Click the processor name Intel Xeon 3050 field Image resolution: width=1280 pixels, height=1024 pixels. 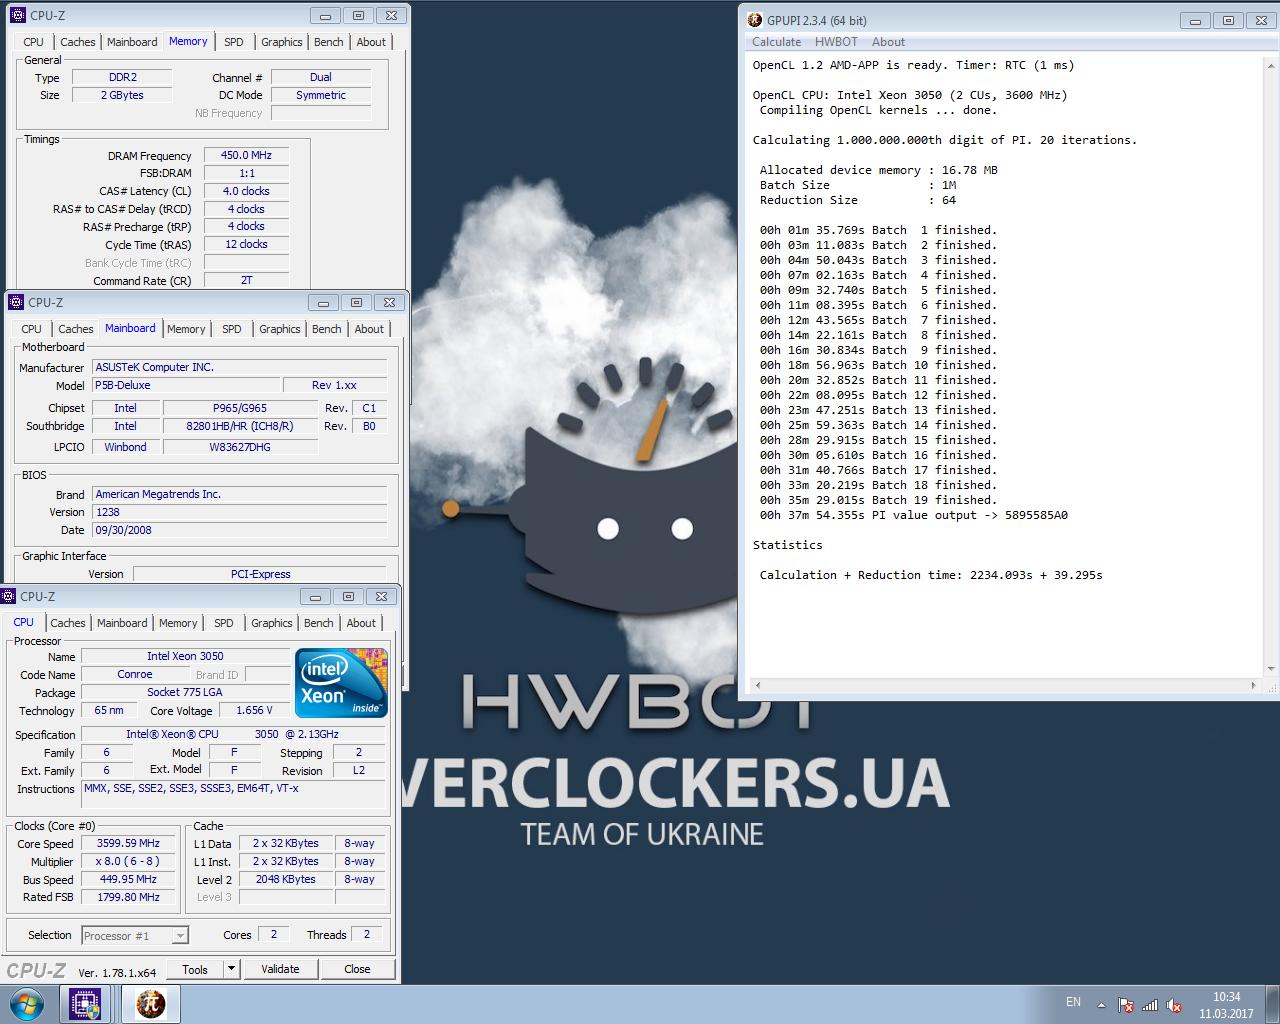click(x=185, y=656)
